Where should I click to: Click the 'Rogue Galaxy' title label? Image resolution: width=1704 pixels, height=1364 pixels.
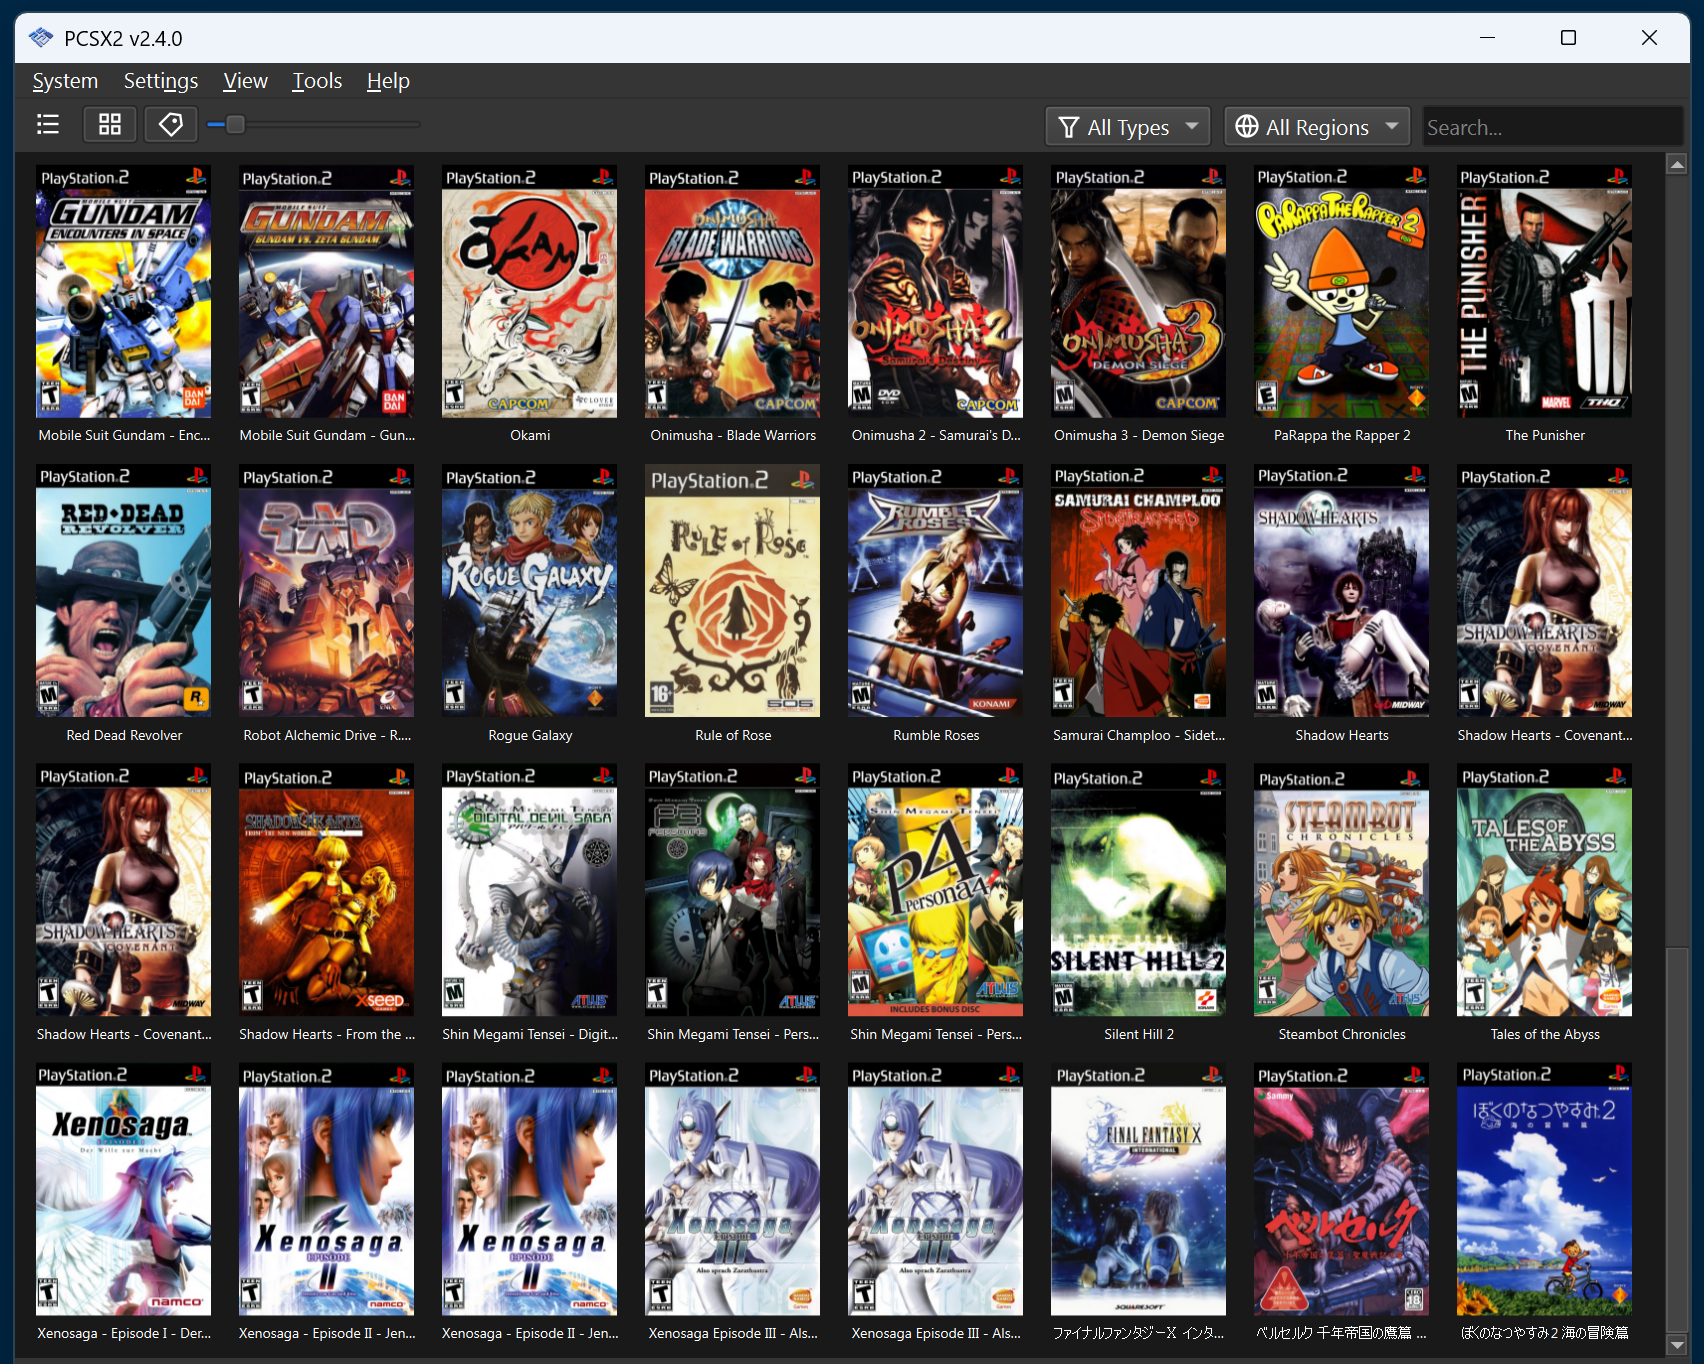(x=530, y=735)
